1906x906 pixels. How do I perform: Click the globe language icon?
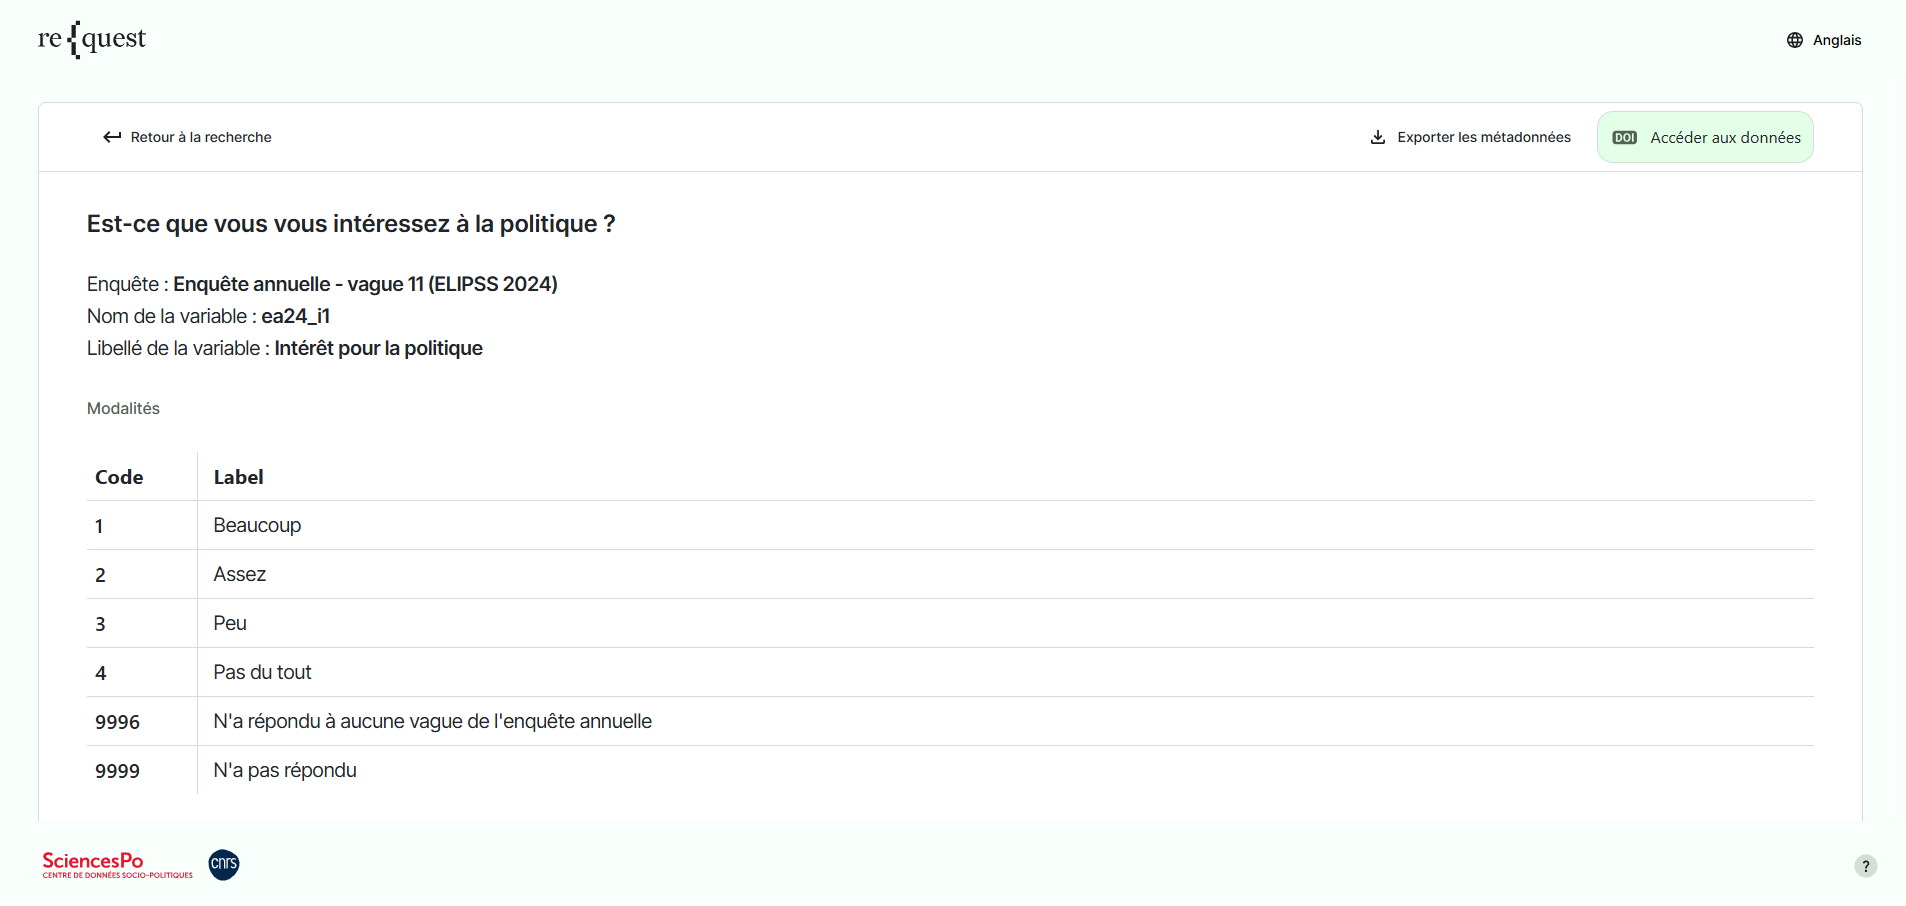(1795, 40)
